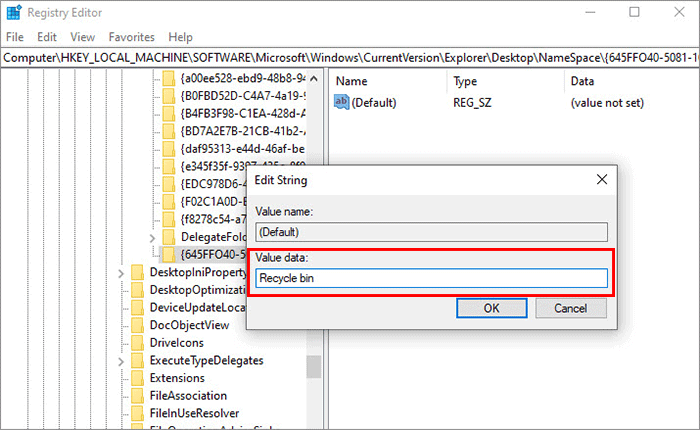Cancel the Edit String dialog

pyautogui.click(x=571, y=308)
